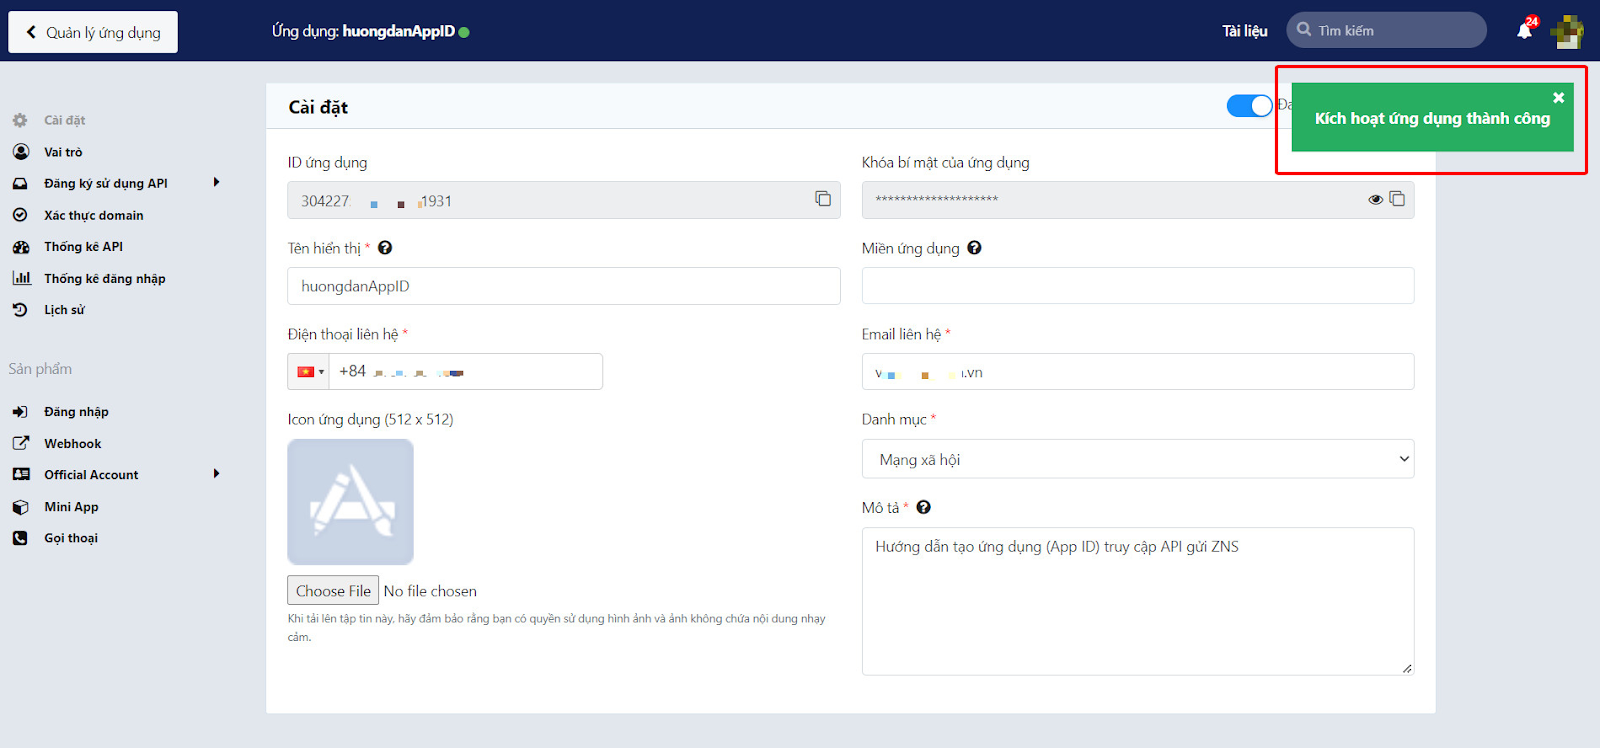Click the help icon next to Tên hiển thị
Screen dimensions: 1600x748
click(385, 248)
